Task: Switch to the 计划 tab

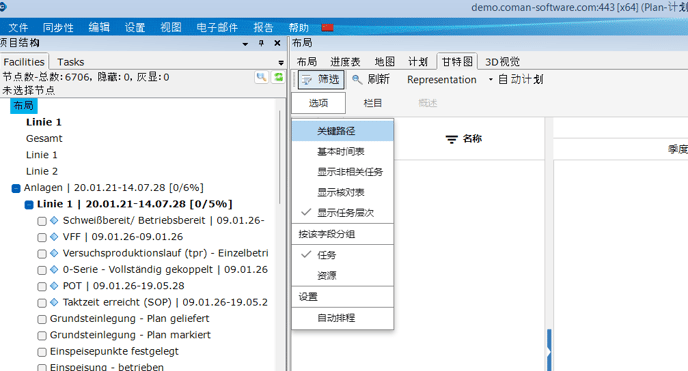Action: [x=418, y=62]
